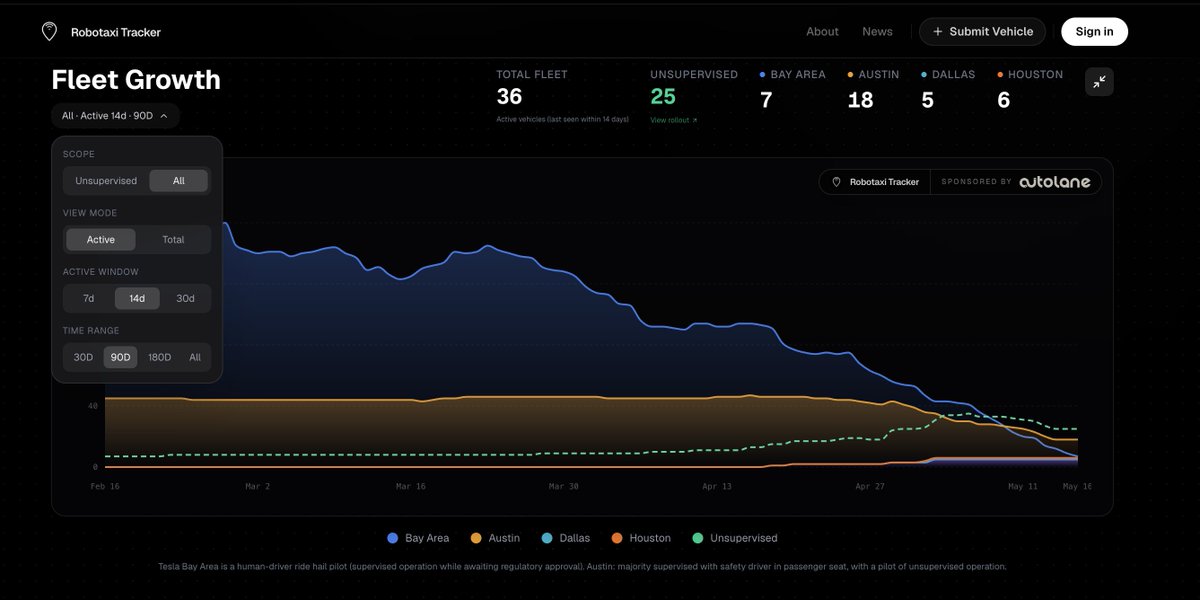Switch view mode to Active
The height and width of the screenshot is (600, 1200).
point(101,240)
